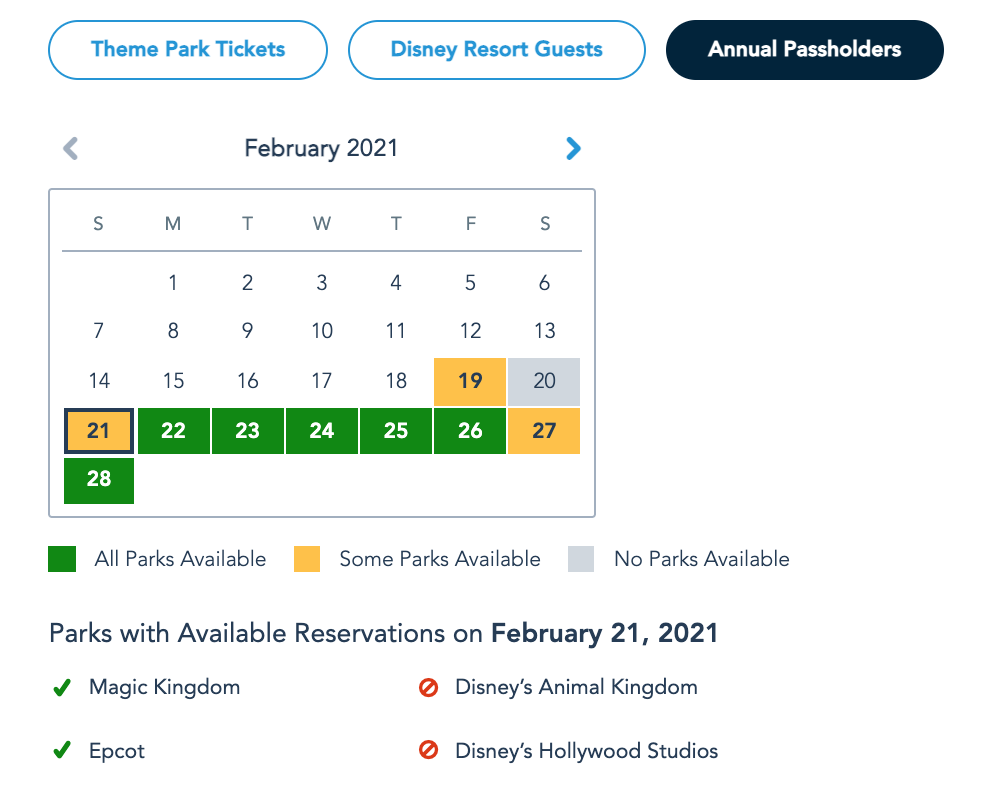Click unavailable icon beside Disney's Animal Kingdom
The height and width of the screenshot is (798, 998).
click(x=429, y=688)
